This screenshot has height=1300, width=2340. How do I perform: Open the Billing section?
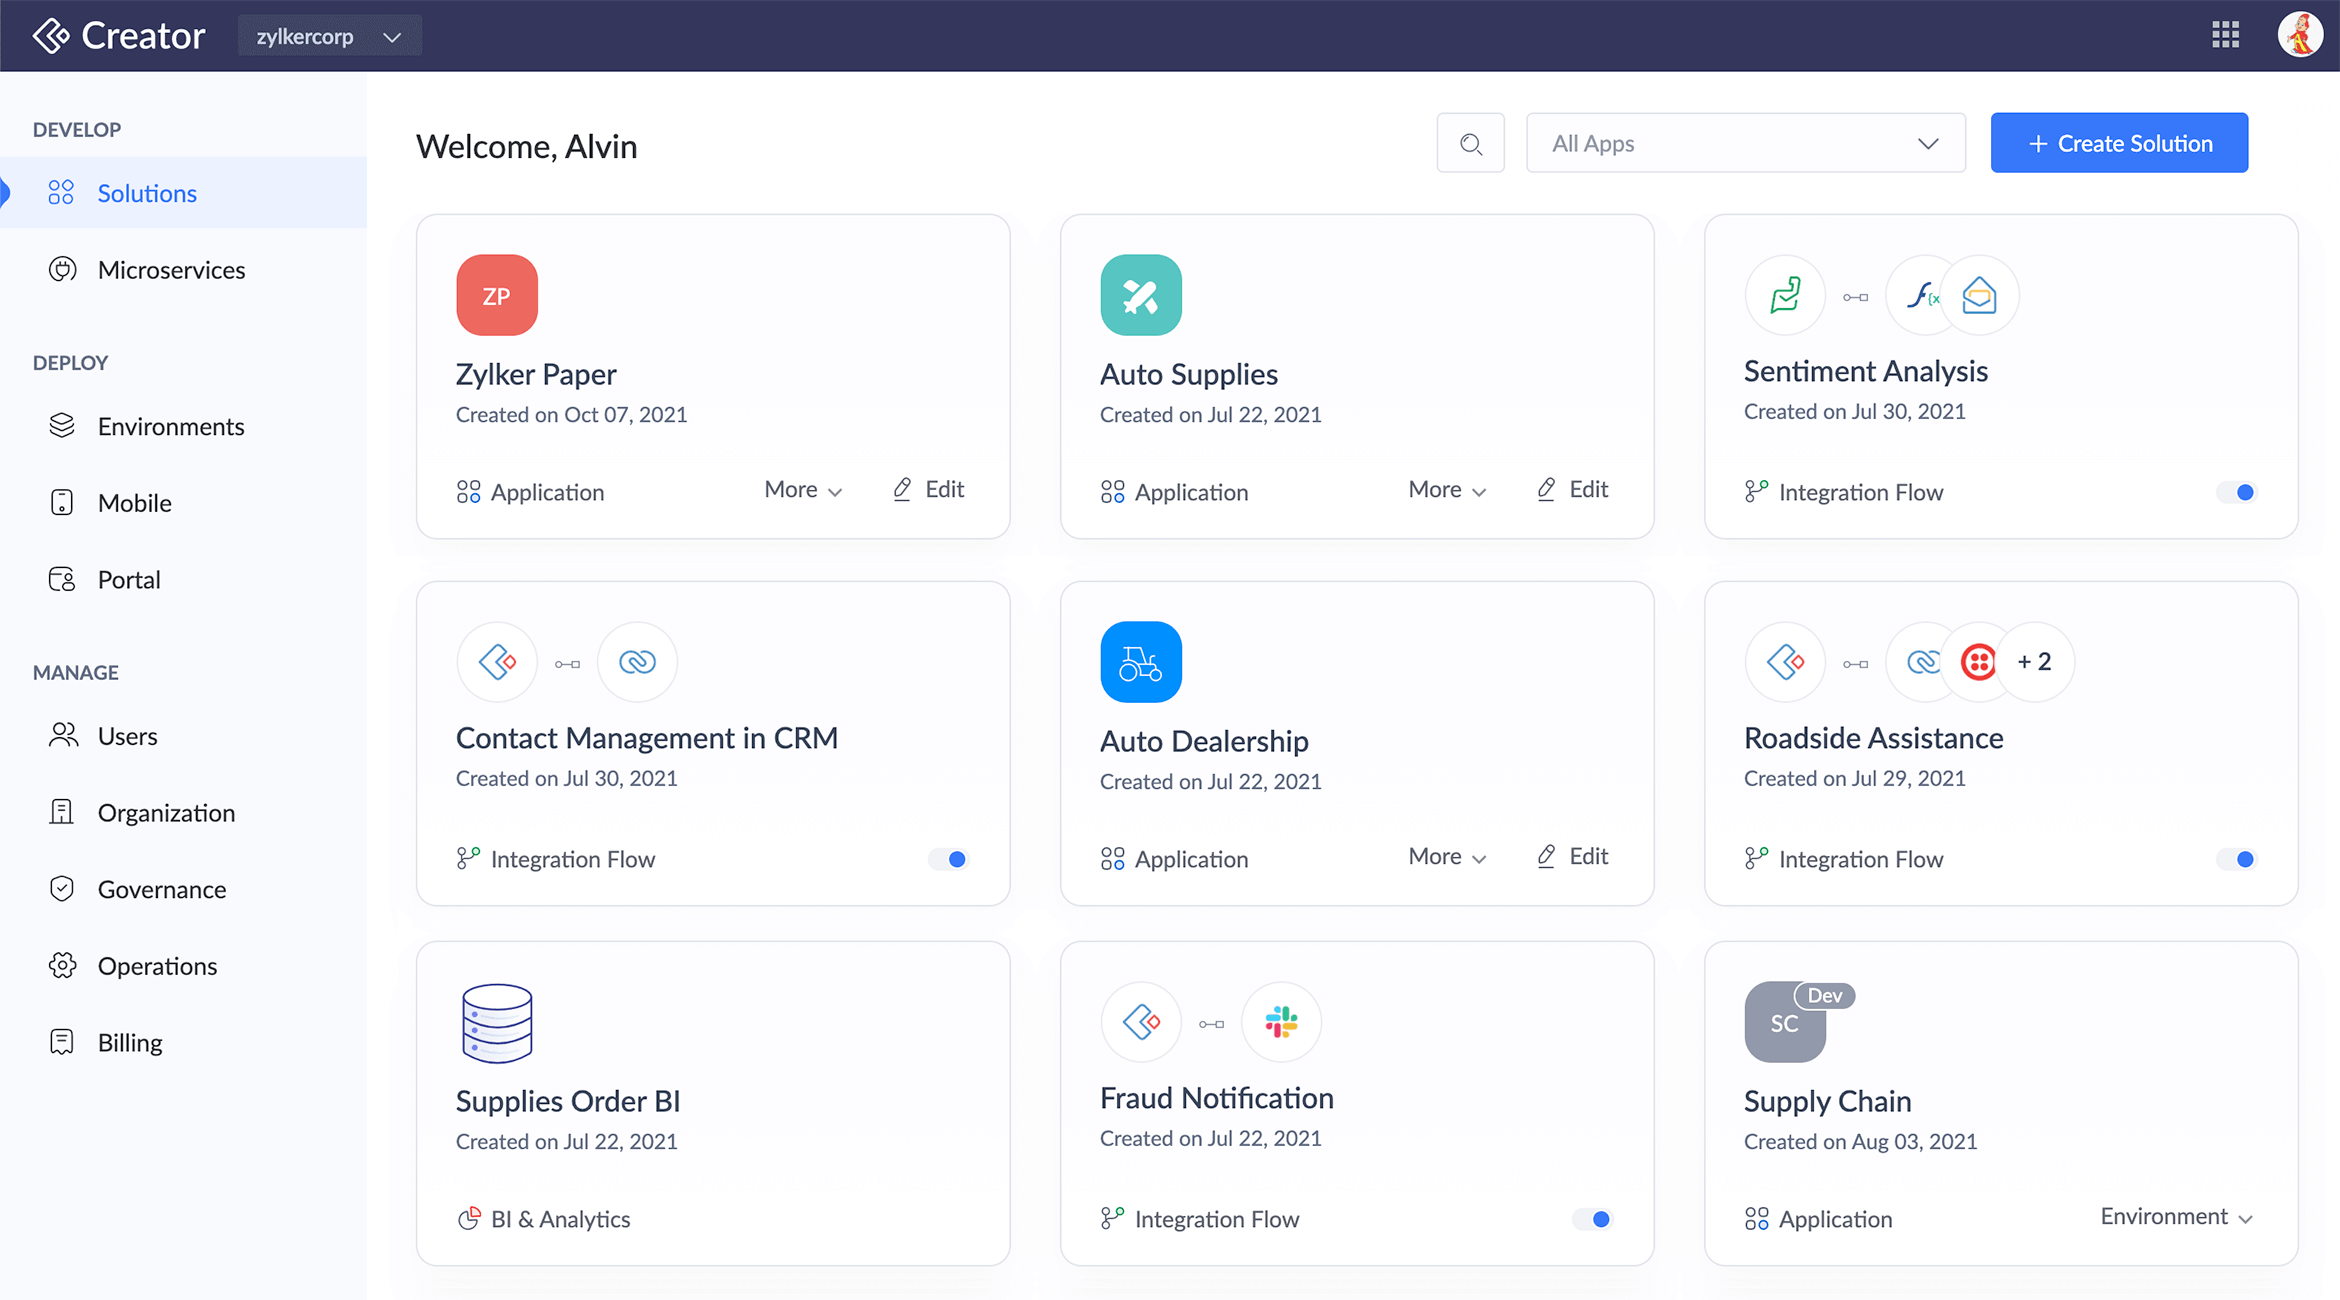129,1041
